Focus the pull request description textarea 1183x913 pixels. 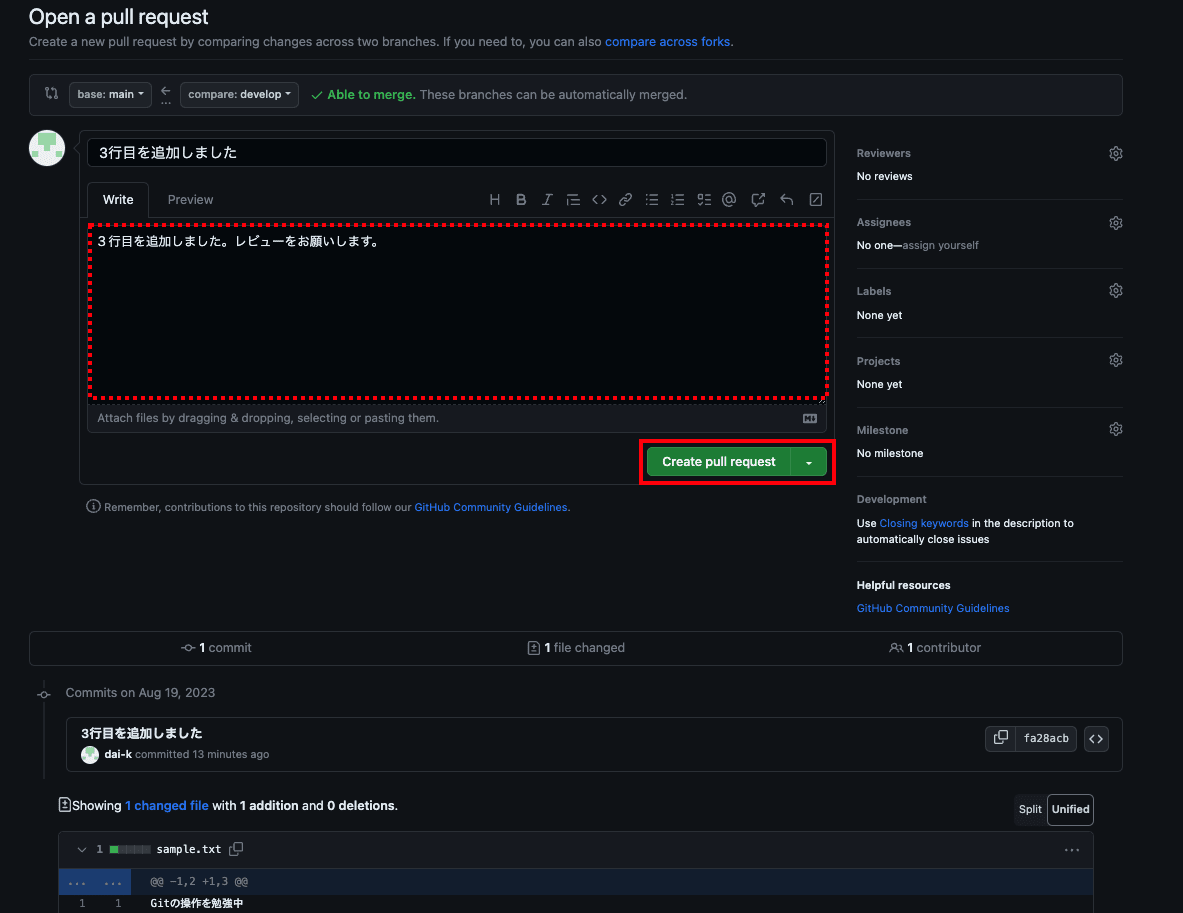click(458, 311)
